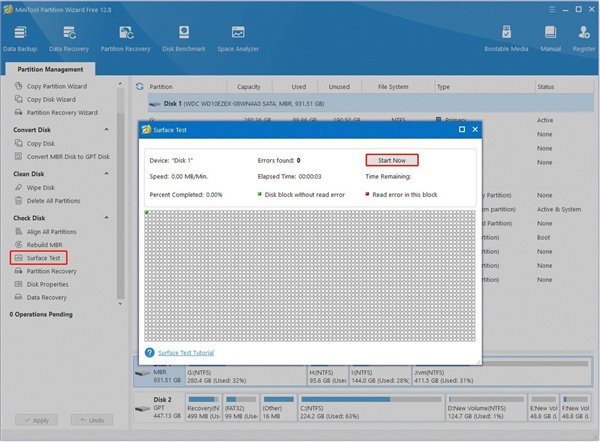The height and width of the screenshot is (442, 600).
Task: Switch to Partition Management tab
Action: (50, 69)
